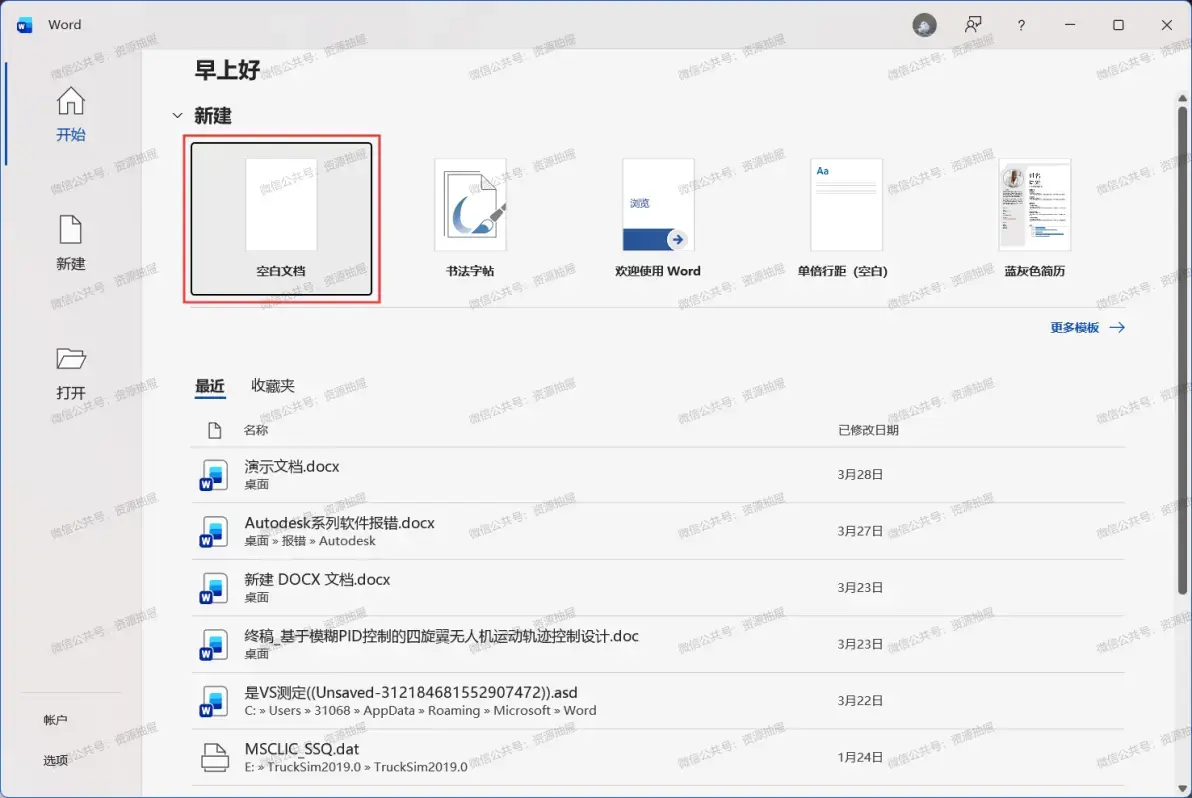Open 新建 DOCX 文档.docx

(x=658, y=588)
